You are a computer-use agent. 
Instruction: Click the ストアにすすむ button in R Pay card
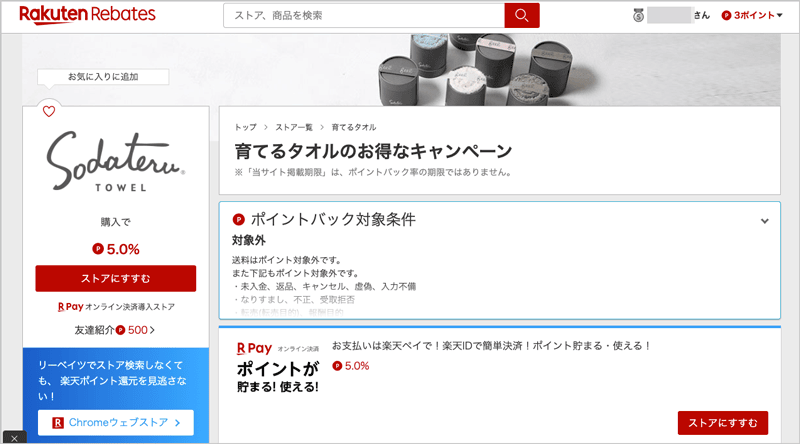722,423
